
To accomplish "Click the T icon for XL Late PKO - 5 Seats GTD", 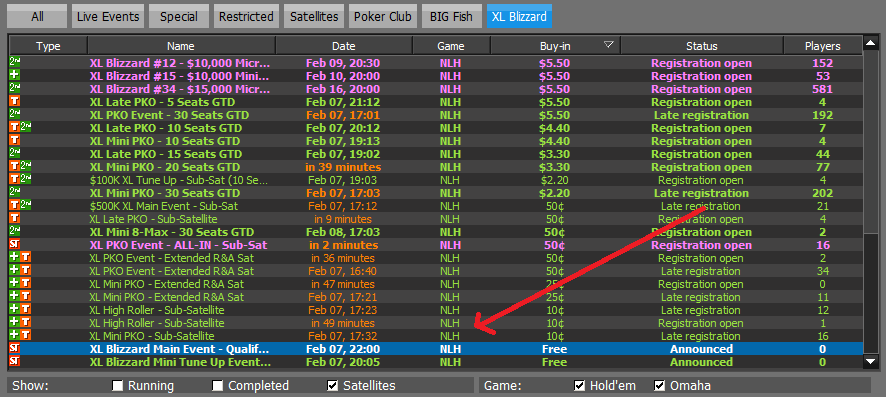I will pos(15,102).
